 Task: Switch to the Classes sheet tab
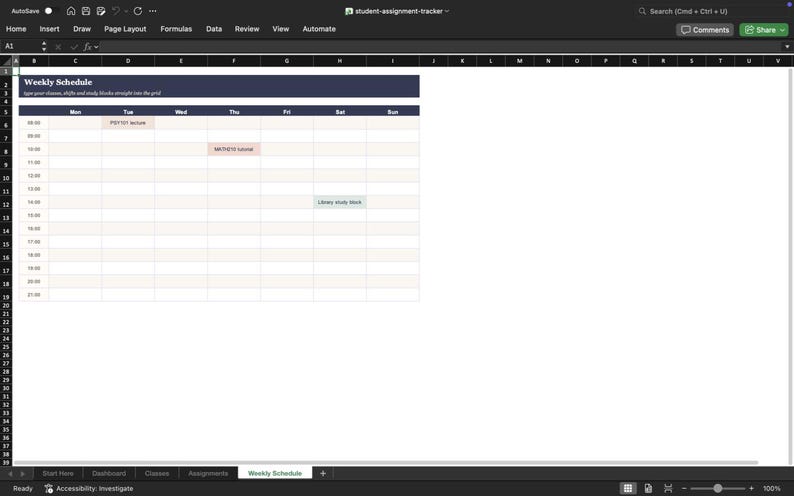[157, 474]
